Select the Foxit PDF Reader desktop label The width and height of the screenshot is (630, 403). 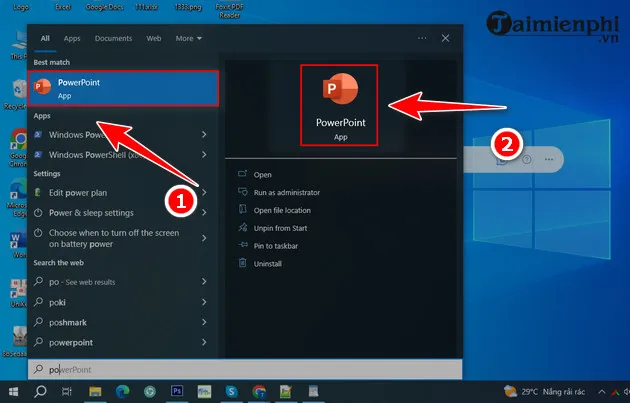click(x=230, y=11)
